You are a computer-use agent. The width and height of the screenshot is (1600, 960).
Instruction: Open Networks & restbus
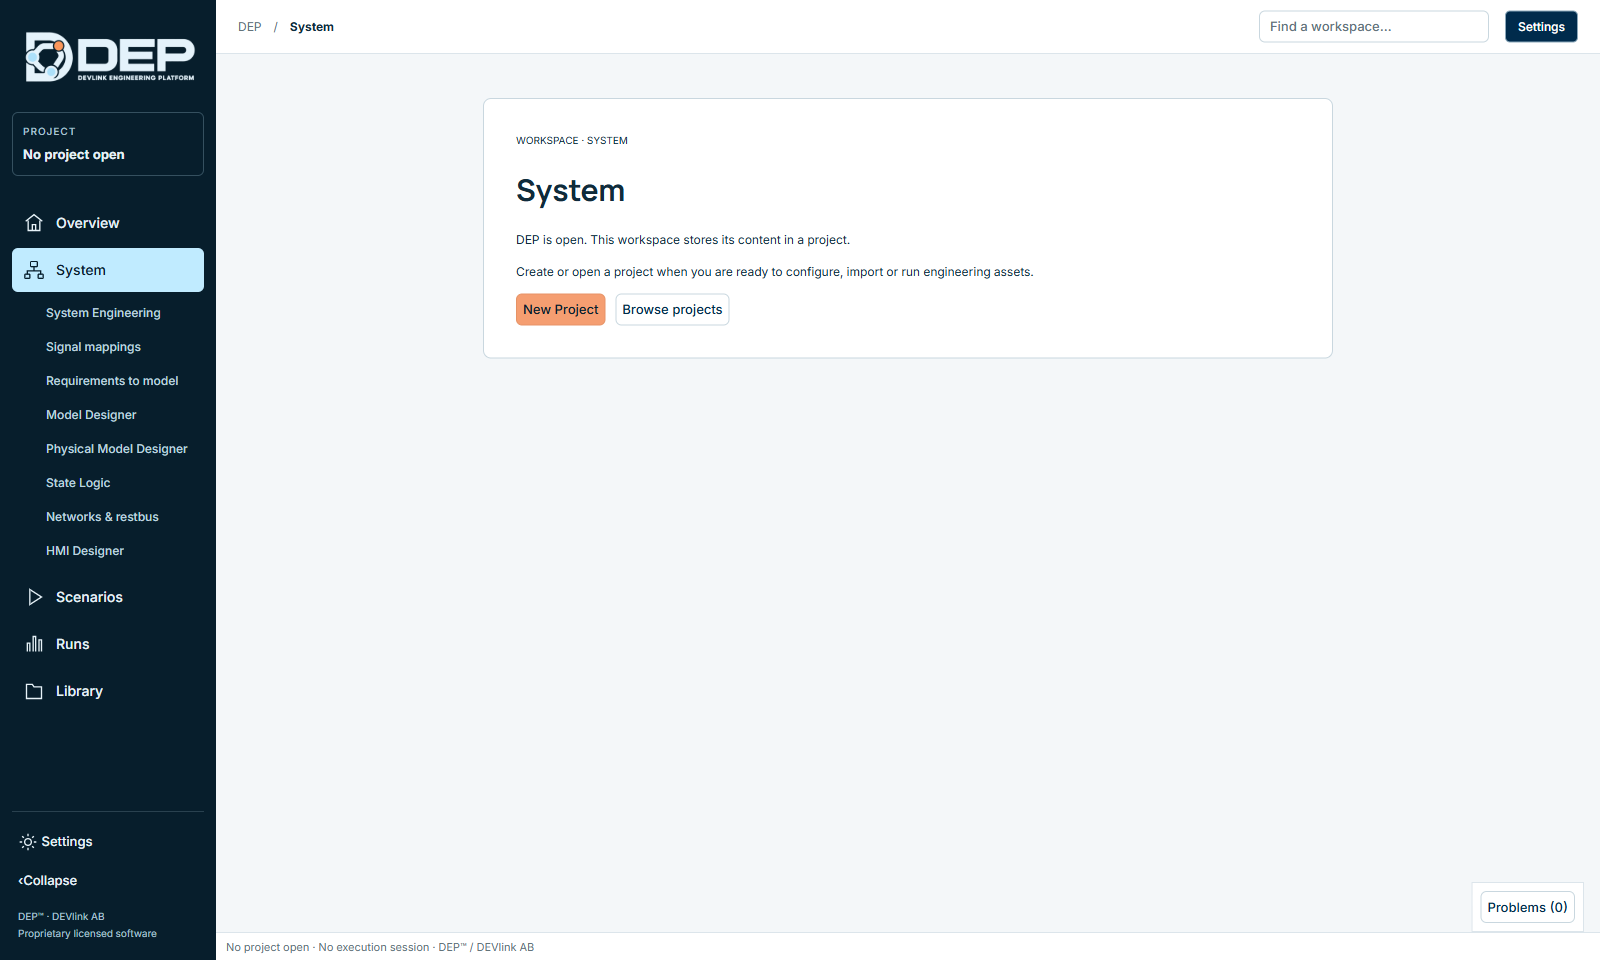click(102, 517)
